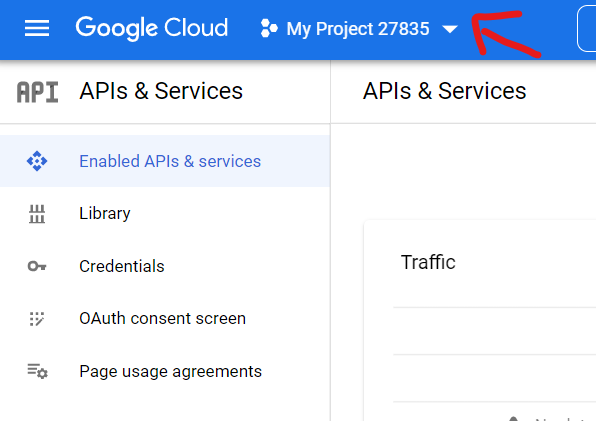Open the Library page

165,214
